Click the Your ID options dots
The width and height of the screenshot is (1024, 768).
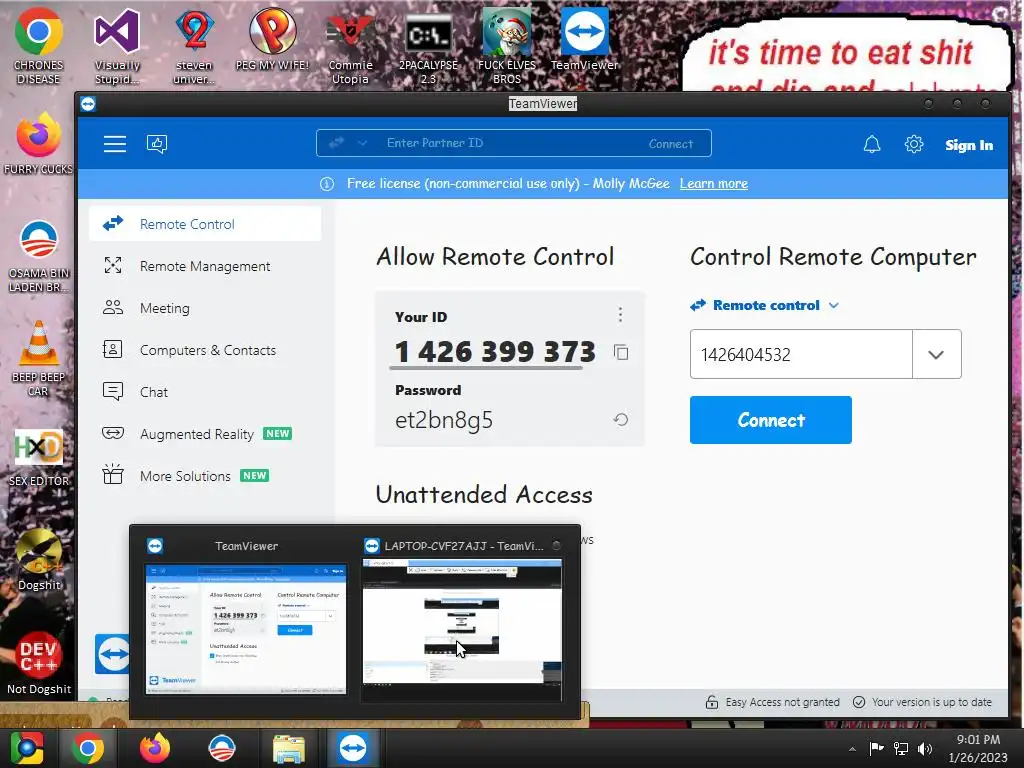click(x=620, y=315)
